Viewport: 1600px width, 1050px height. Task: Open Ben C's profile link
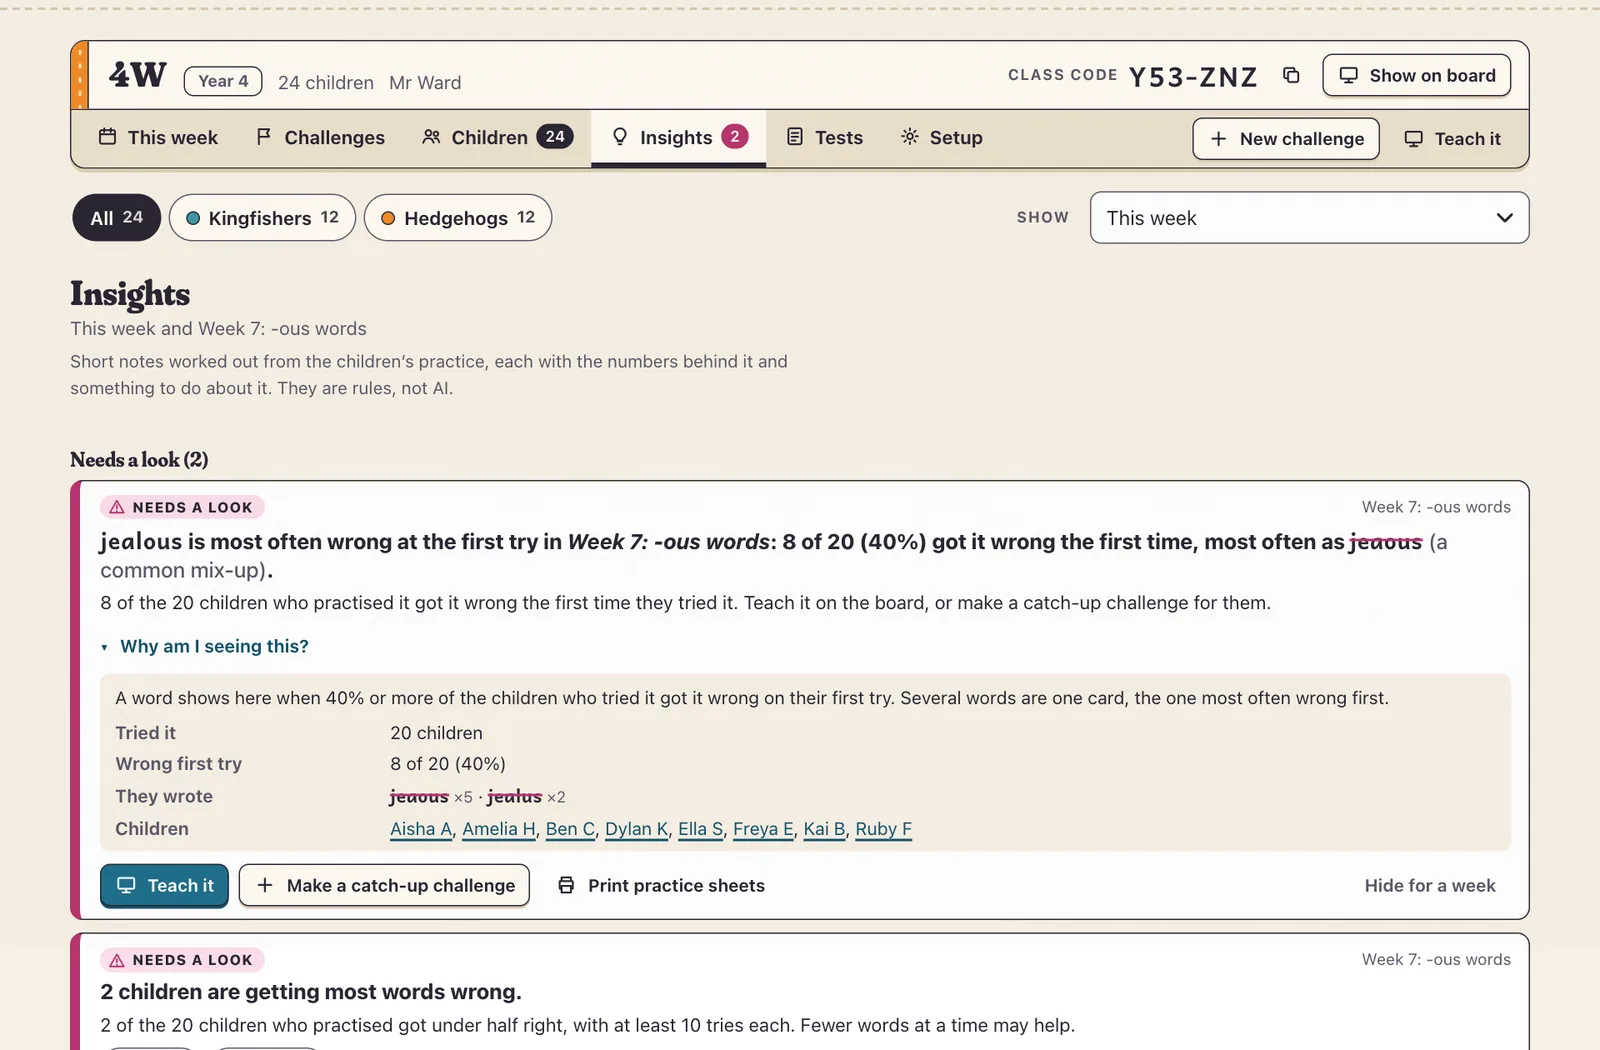pyautogui.click(x=570, y=829)
